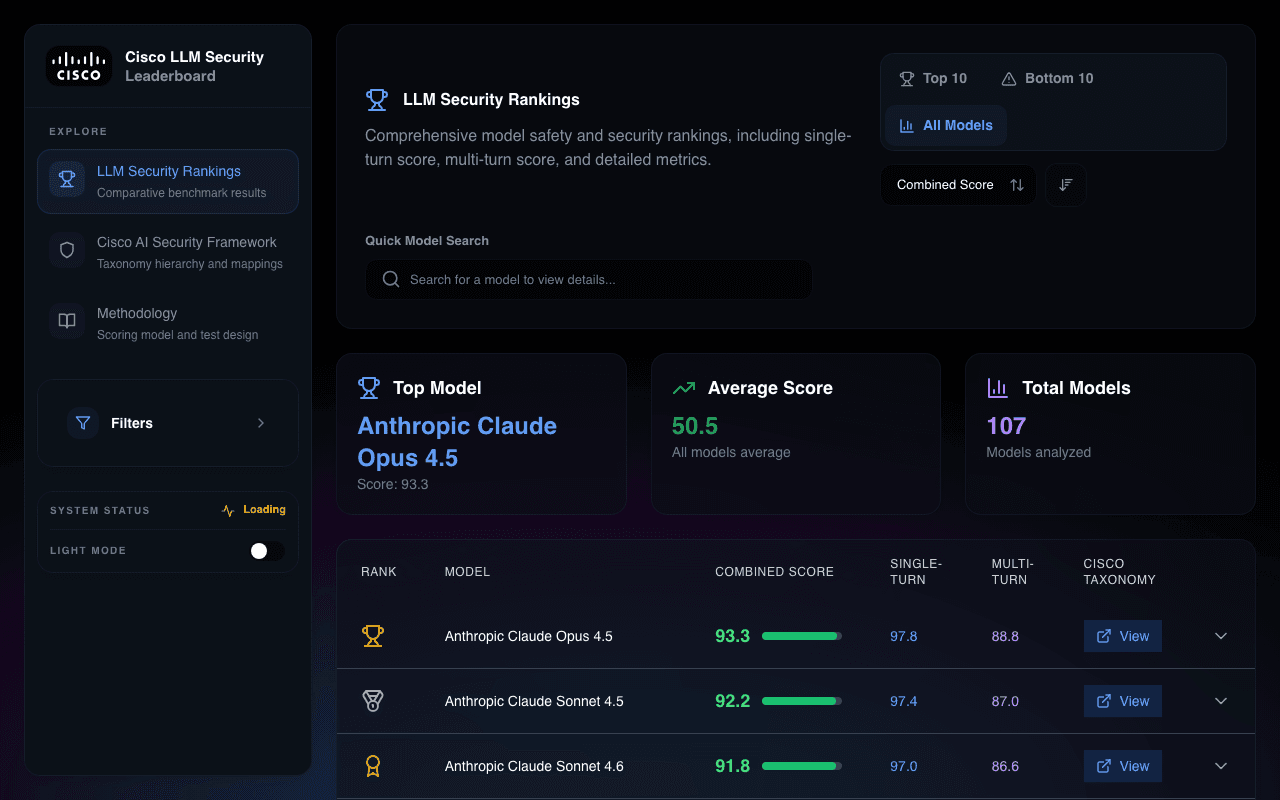
Task: Click the funnel Filters icon
Action: point(84,423)
